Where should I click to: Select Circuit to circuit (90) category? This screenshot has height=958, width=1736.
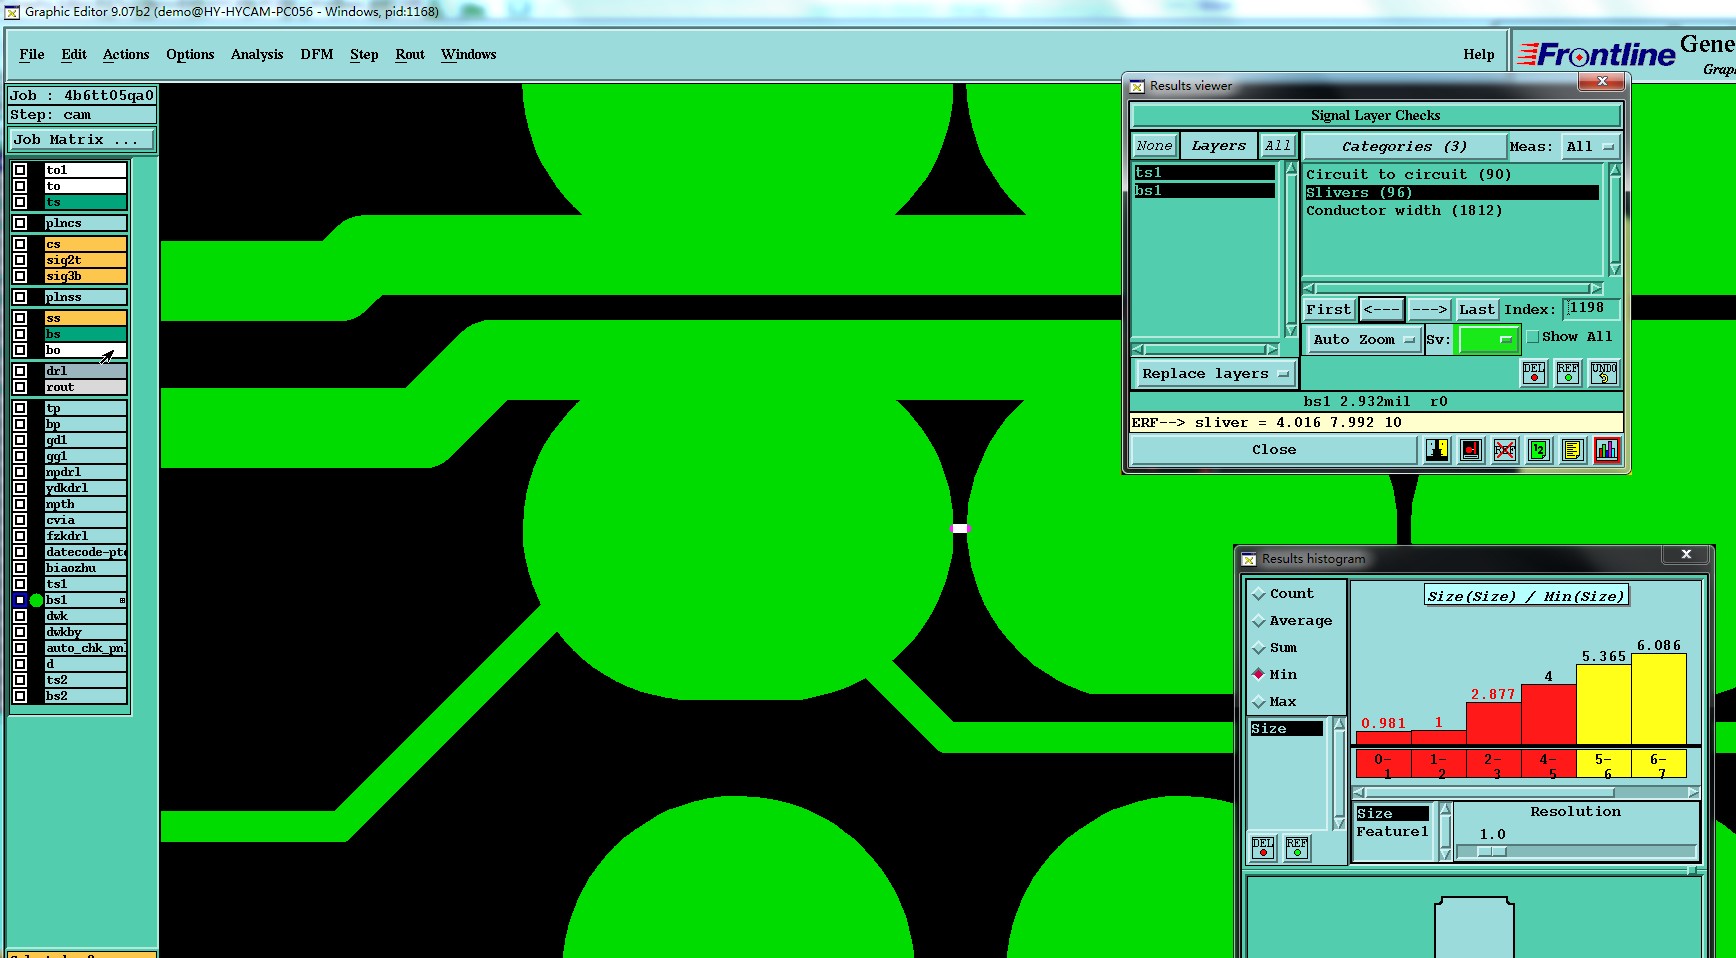click(1408, 175)
